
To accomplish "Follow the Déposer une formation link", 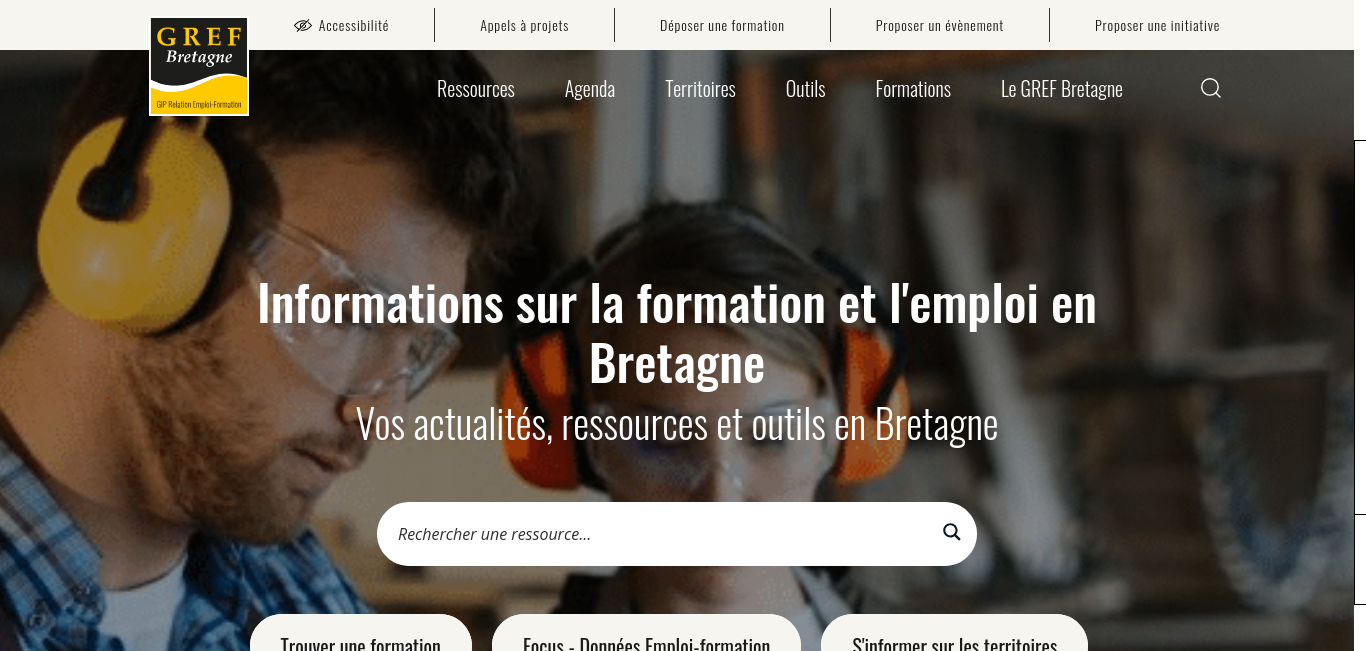I will click(x=722, y=26).
